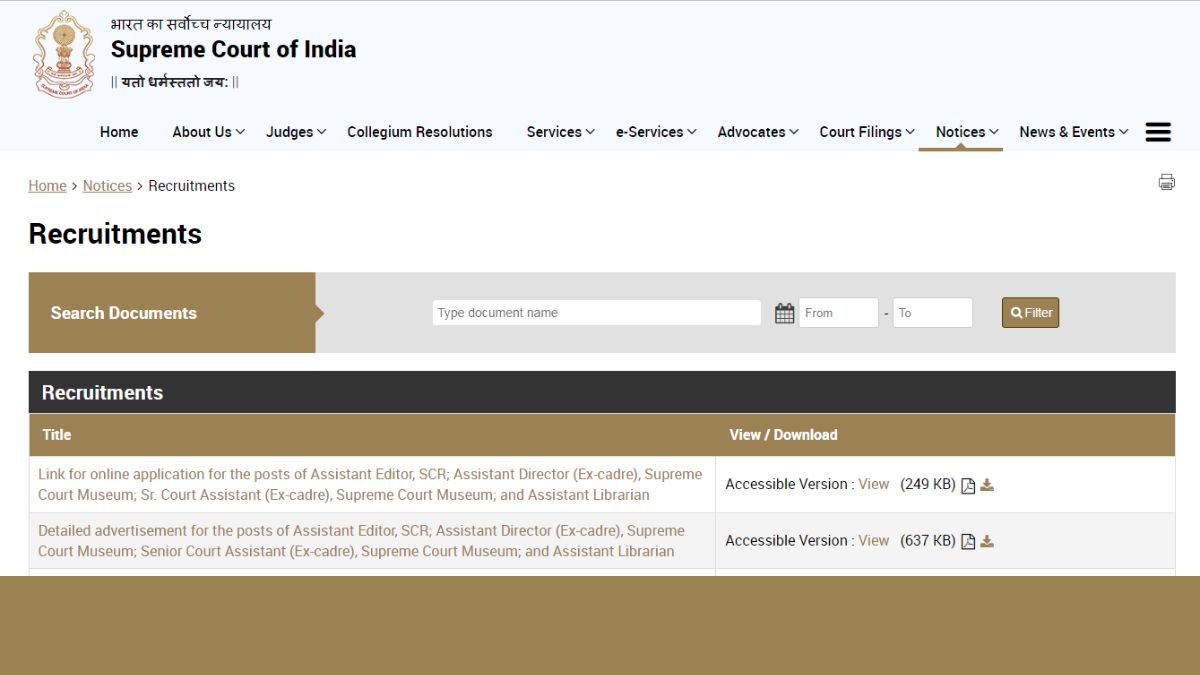Image resolution: width=1200 pixels, height=675 pixels.
Task: Open the Notices breadcrumb link
Action: pos(107,185)
